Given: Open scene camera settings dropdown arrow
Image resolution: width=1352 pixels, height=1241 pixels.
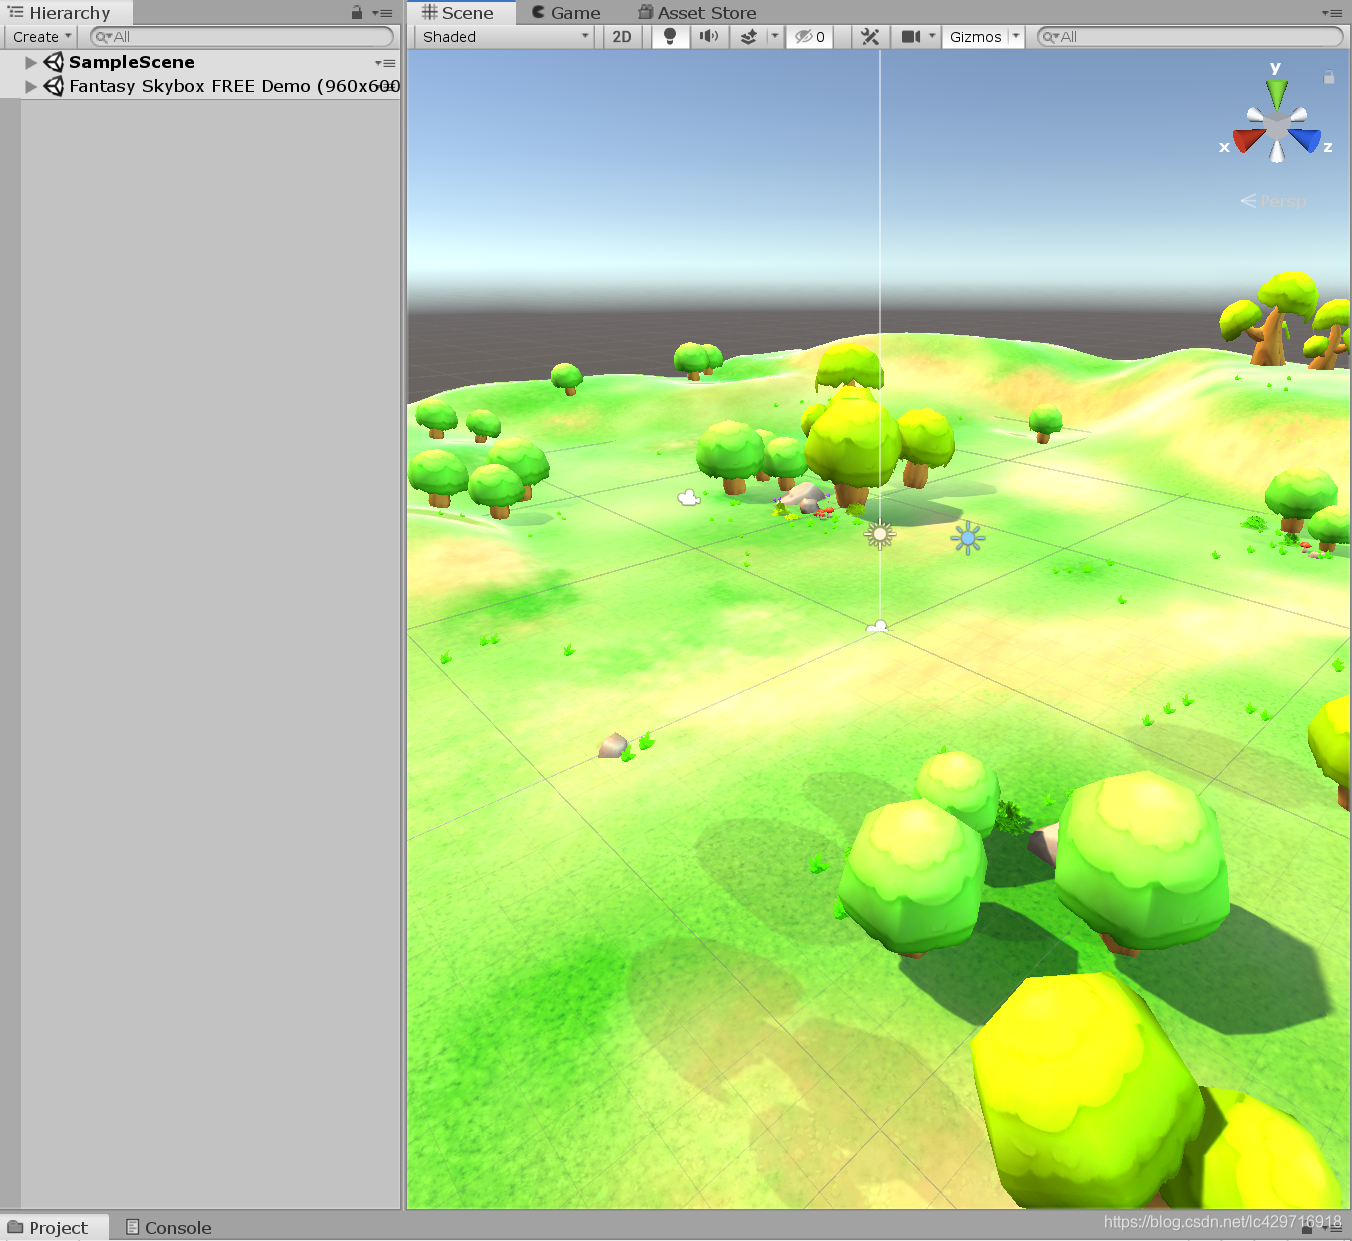Looking at the screenshot, I should click(932, 37).
